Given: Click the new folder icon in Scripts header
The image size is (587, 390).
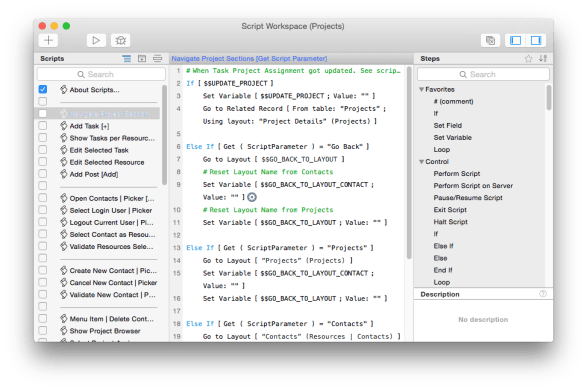Looking at the screenshot, I should click(142, 58).
